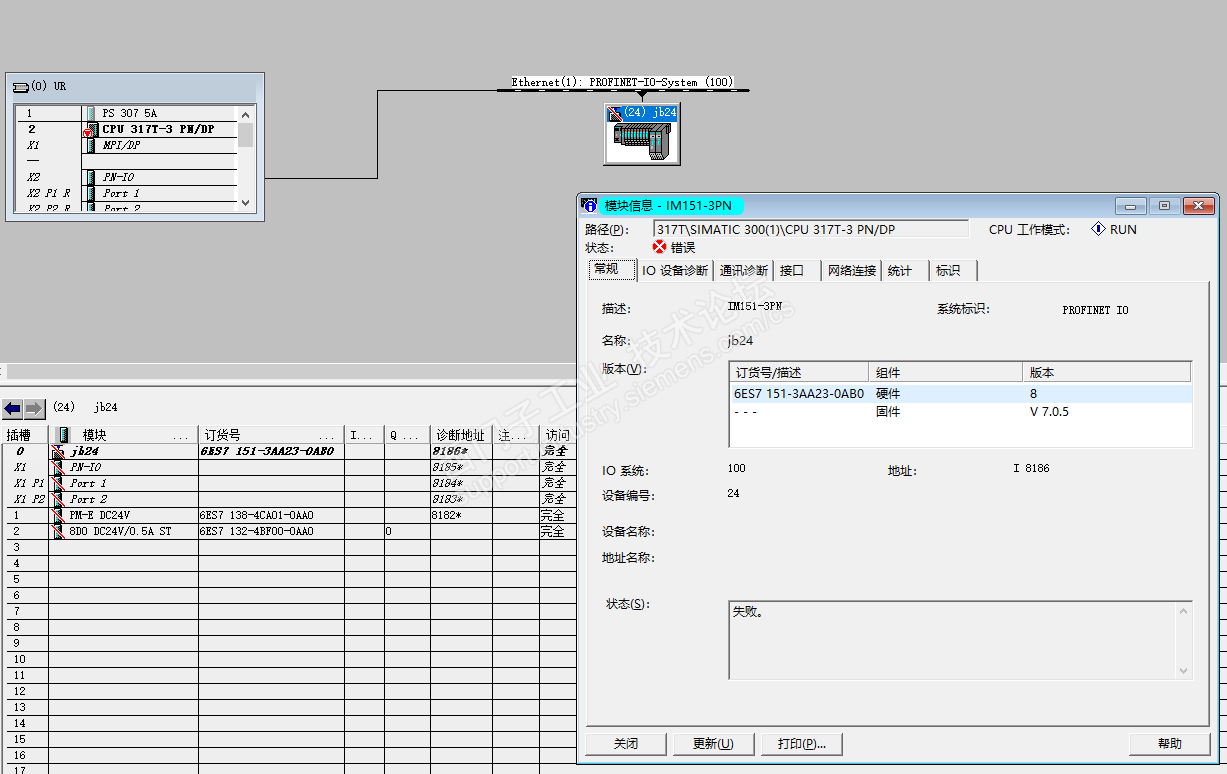Click diagnostic address 8182* cell
Screen dimensions: 1227x774
pyautogui.click(x=461, y=515)
